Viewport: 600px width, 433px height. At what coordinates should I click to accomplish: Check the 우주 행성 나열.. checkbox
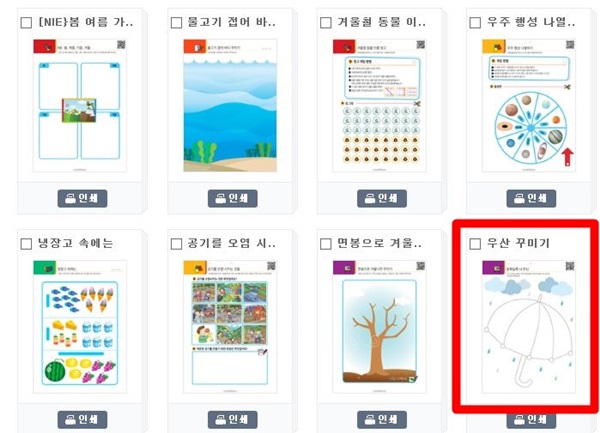tap(475, 23)
